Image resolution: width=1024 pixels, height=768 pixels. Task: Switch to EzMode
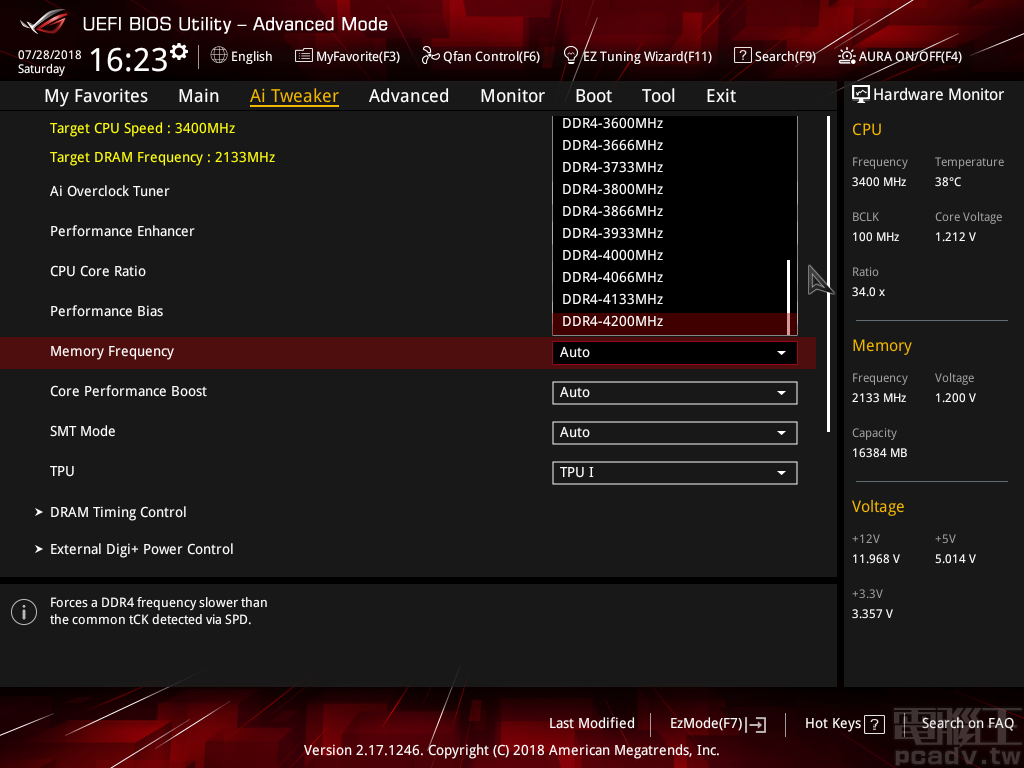tap(717, 724)
